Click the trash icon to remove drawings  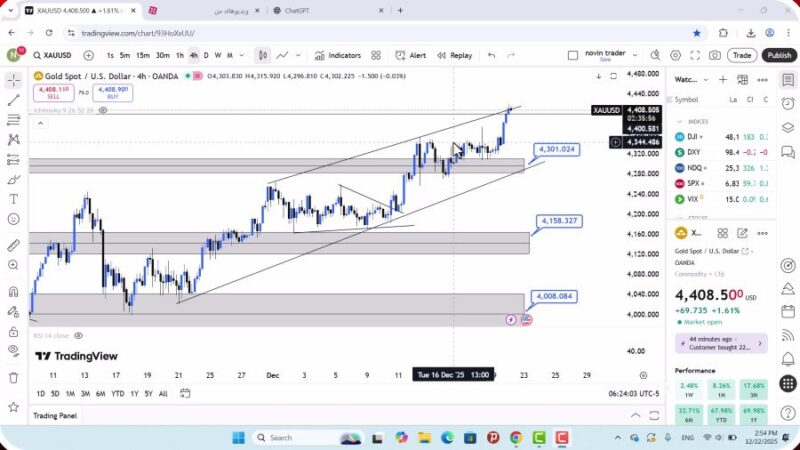click(13, 377)
